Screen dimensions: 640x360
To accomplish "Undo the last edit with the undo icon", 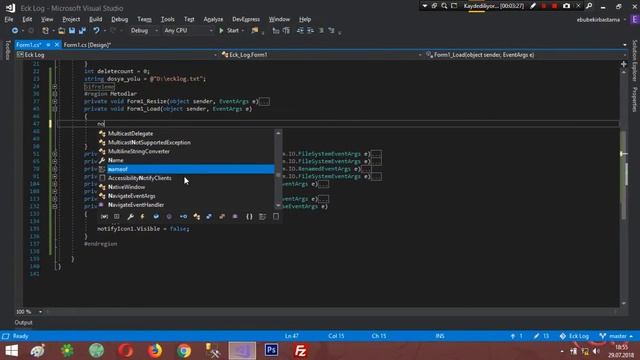I will tap(96, 31).
